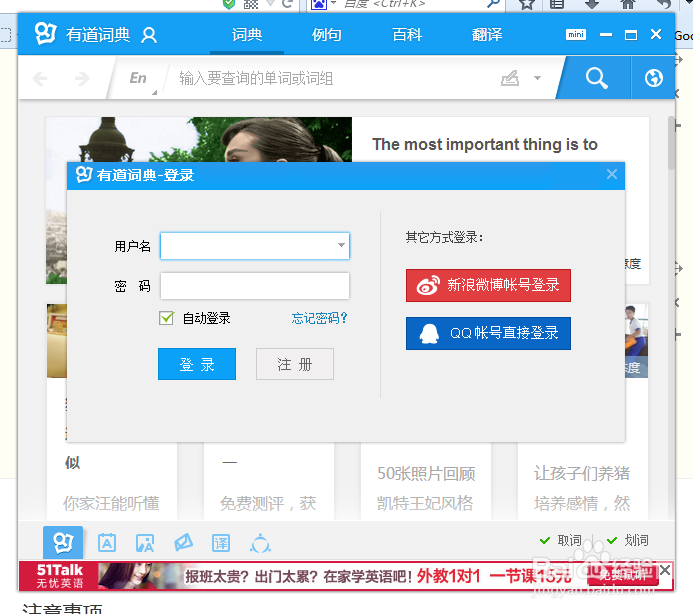The height and width of the screenshot is (614, 693).
Task: Open the 50张照片回顾 article card
Action: (x=426, y=482)
